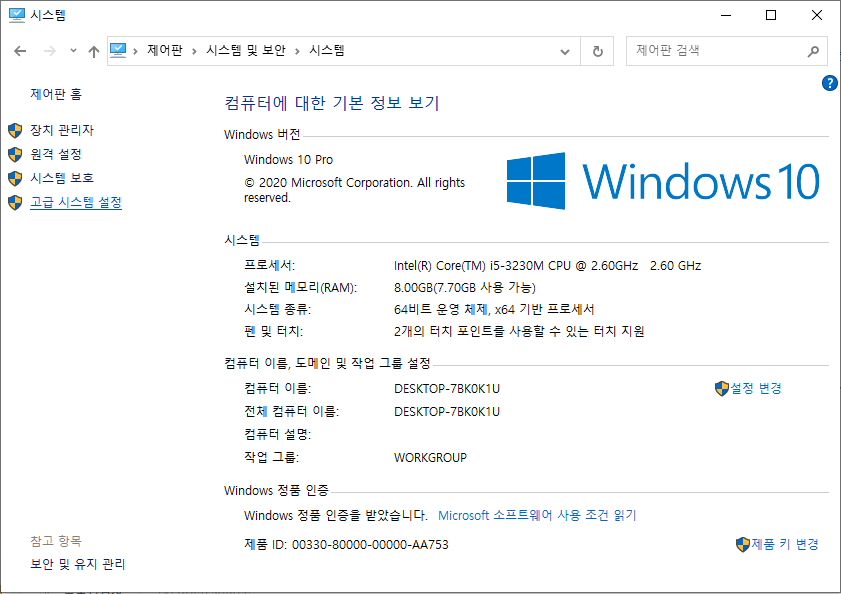Click the shield icon beside 고급 시스템 설정

click(15, 202)
